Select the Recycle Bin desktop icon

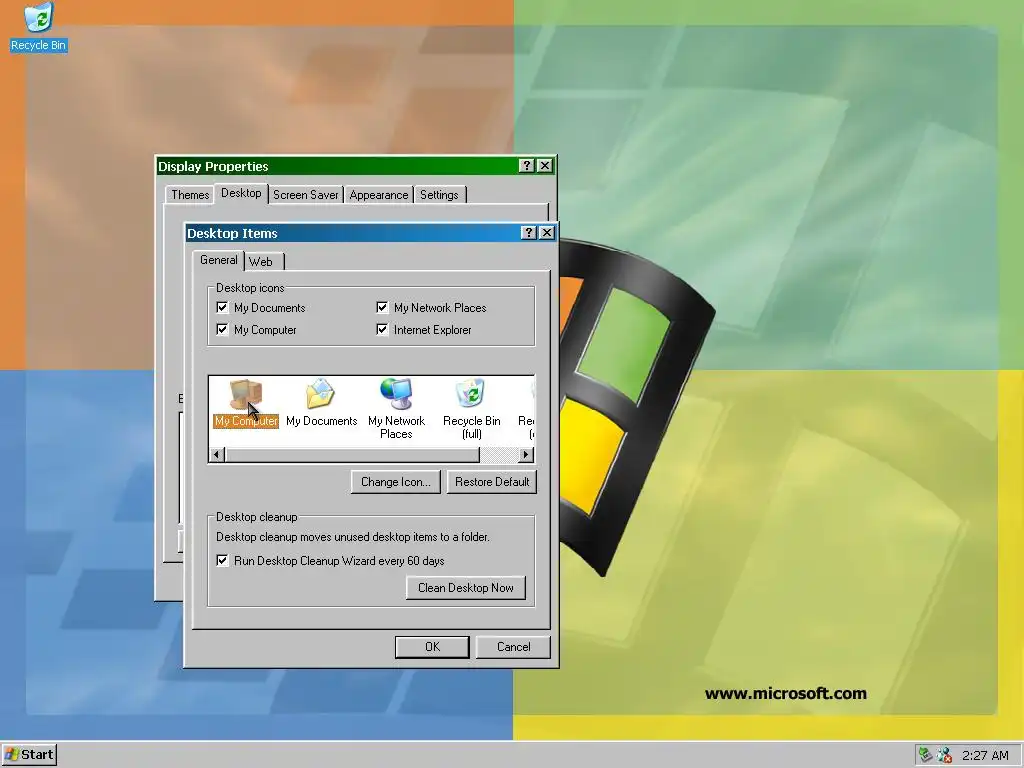click(39, 27)
